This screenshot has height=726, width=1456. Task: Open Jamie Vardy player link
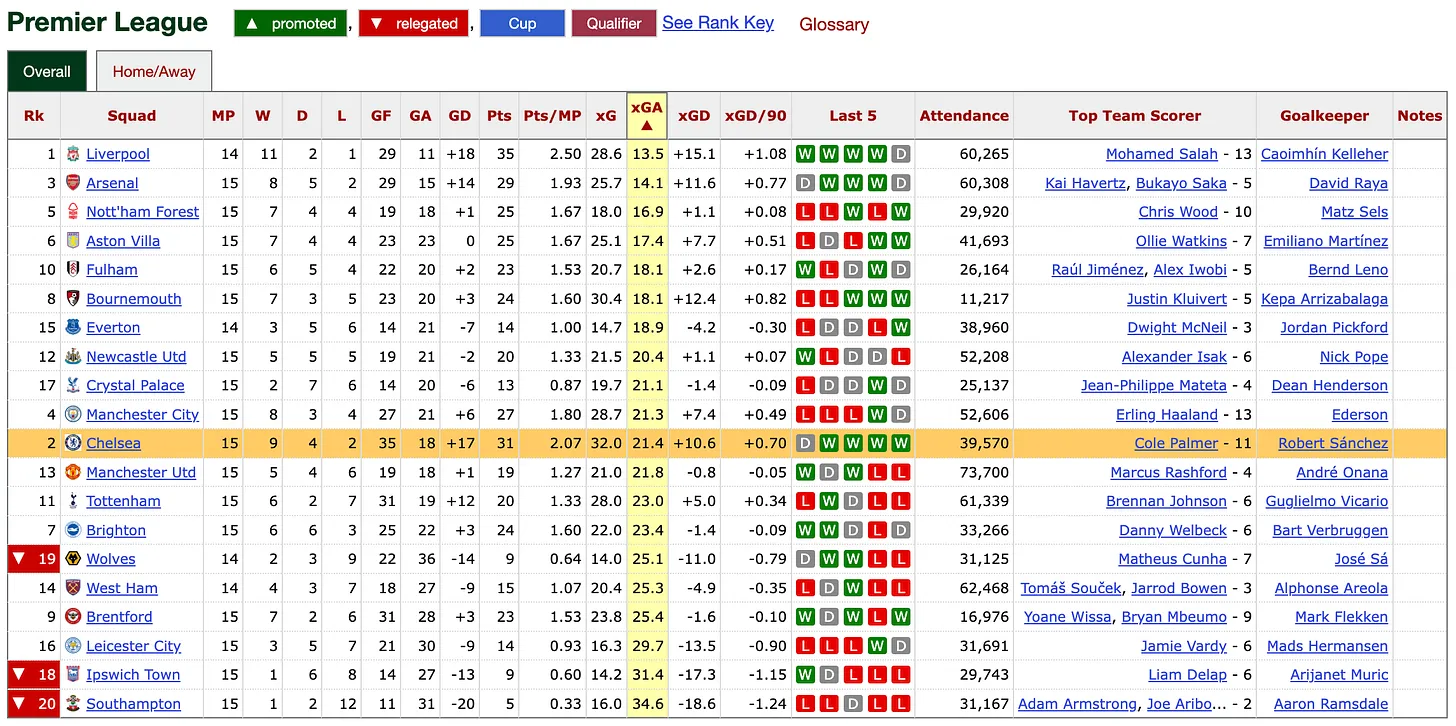coord(1183,646)
